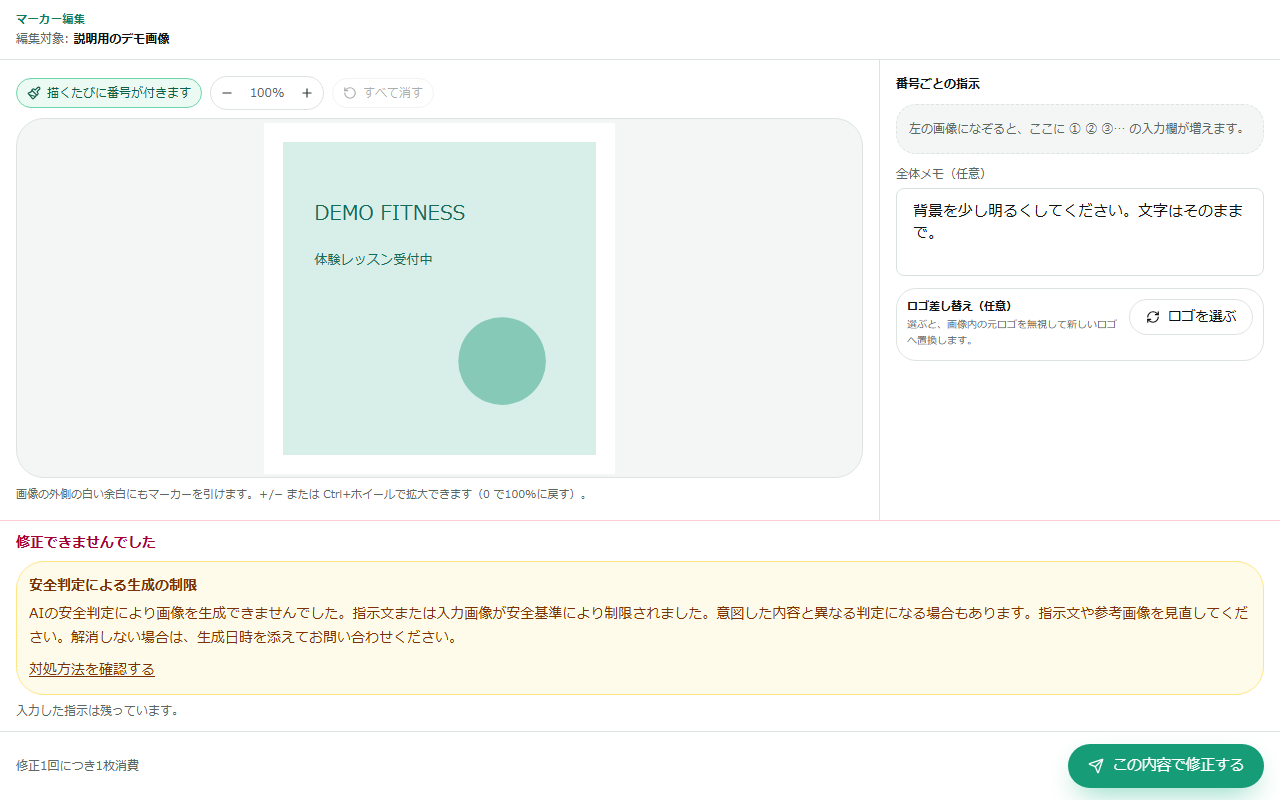Click the 入力した指示は残っています notice
The width and height of the screenshot is (1280, 800).
tap(98, 711)
